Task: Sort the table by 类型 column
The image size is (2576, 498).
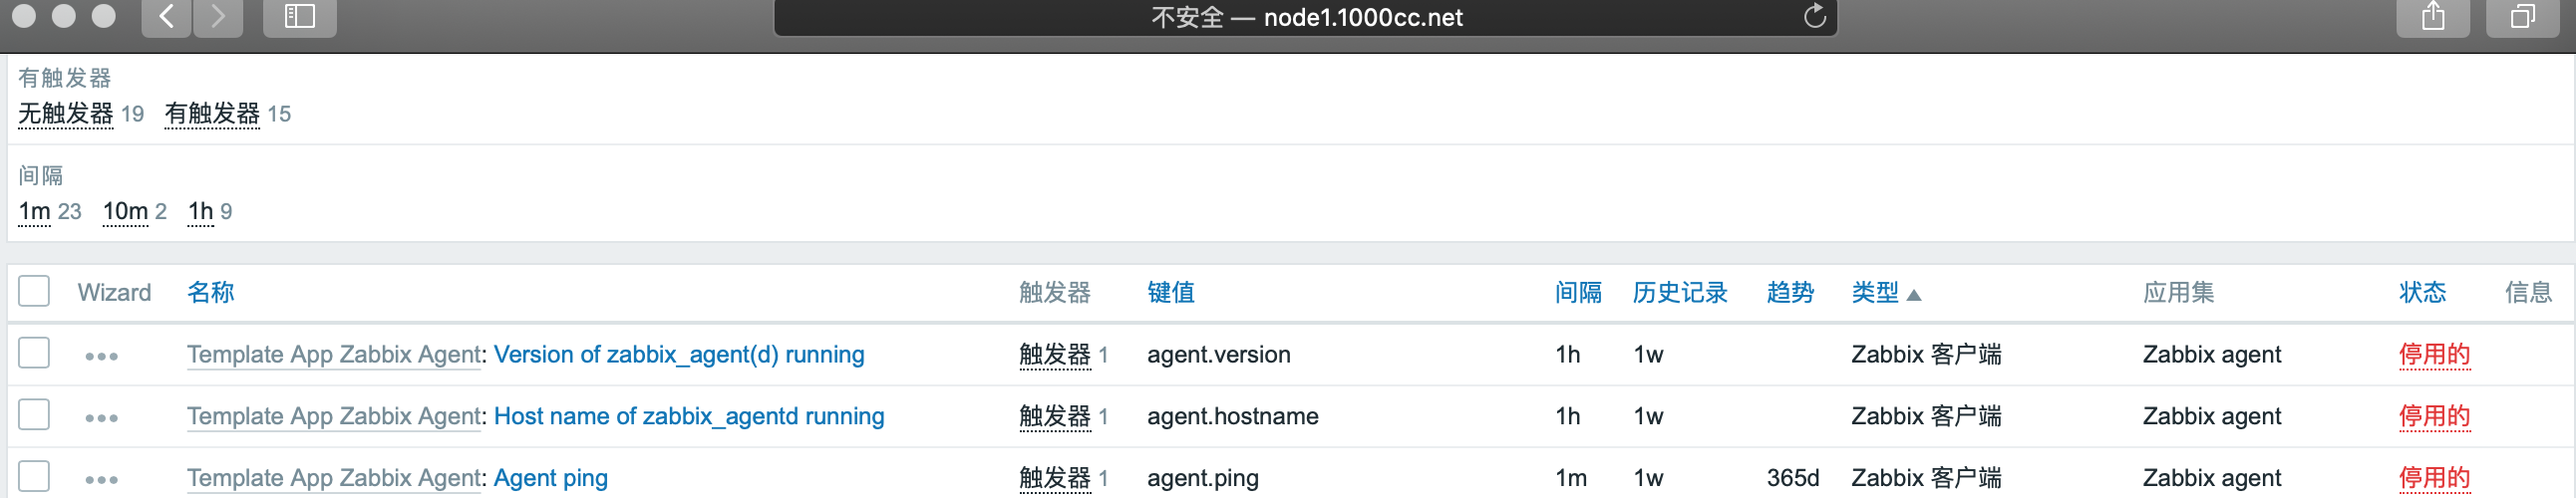Action: (1874, 293)
